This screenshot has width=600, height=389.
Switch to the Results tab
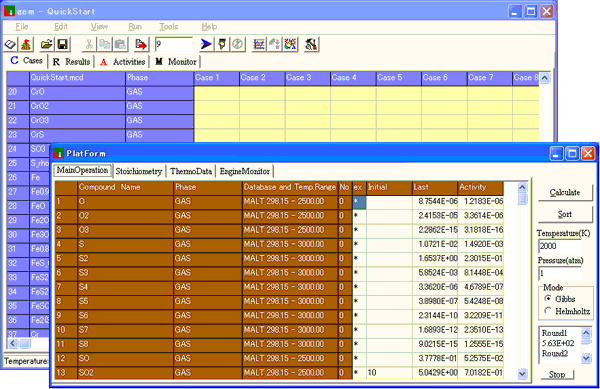click(71, 62)
